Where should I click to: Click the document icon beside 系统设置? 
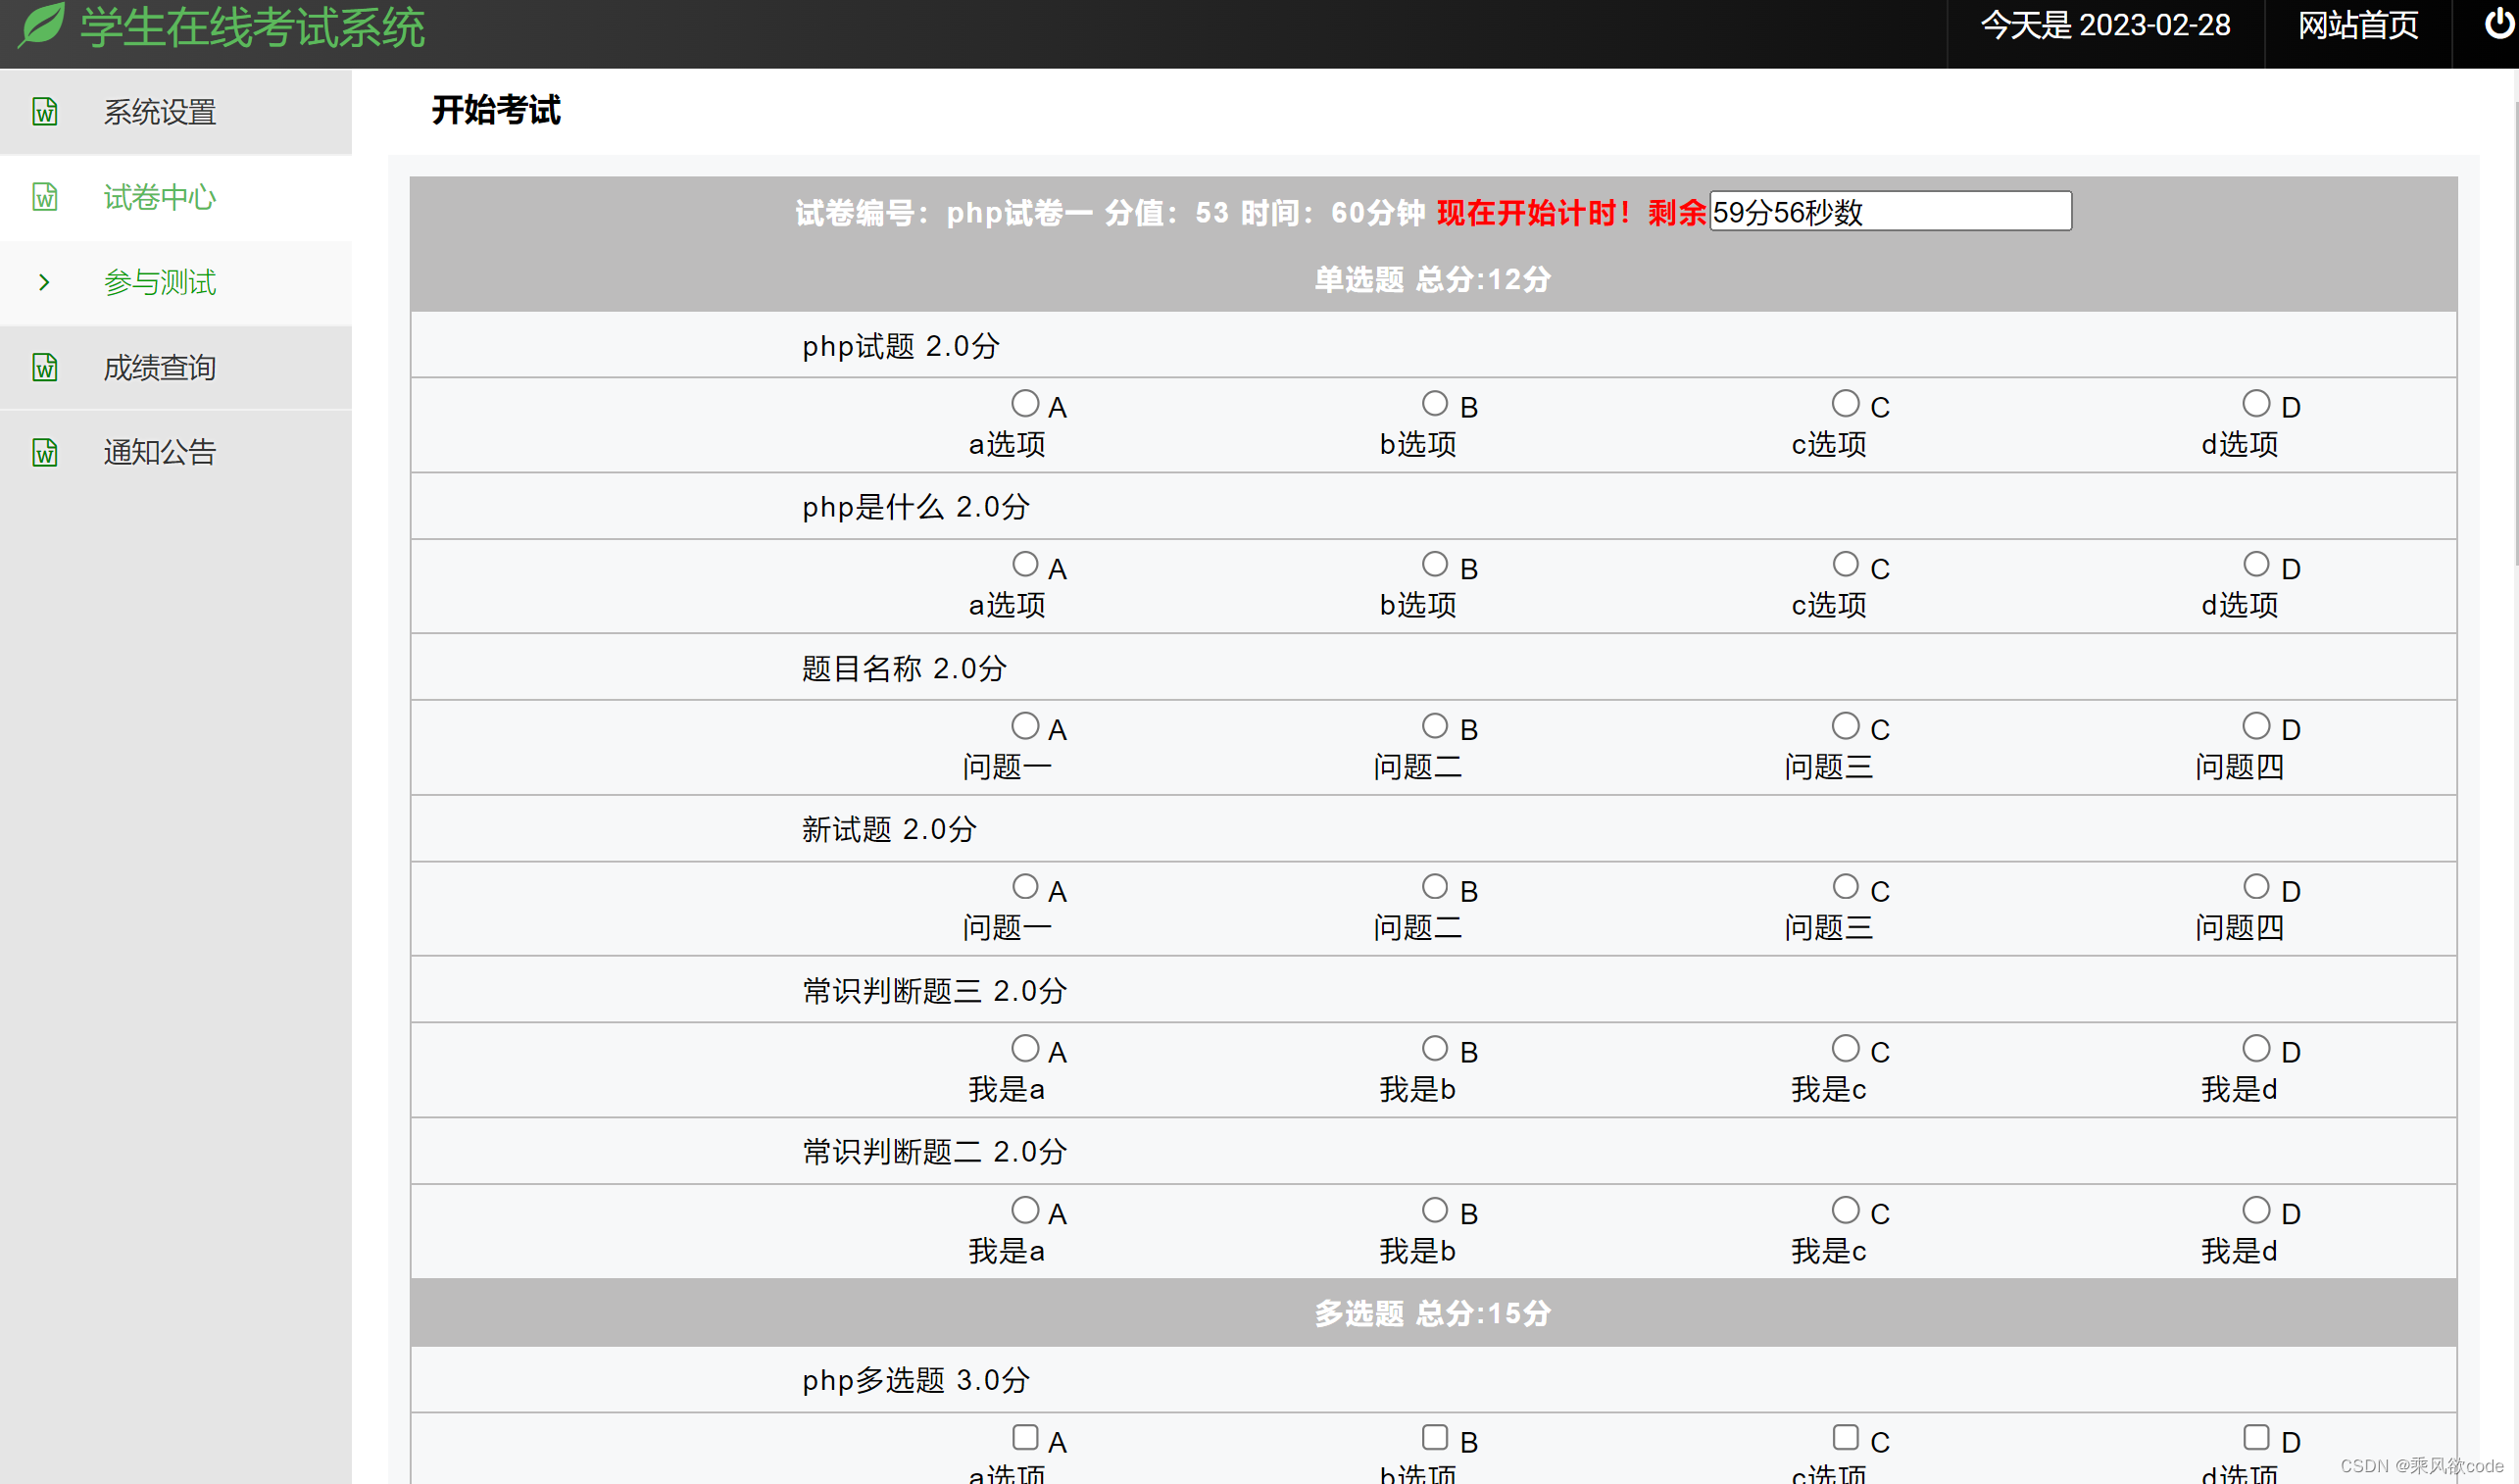tap(45, 112)
